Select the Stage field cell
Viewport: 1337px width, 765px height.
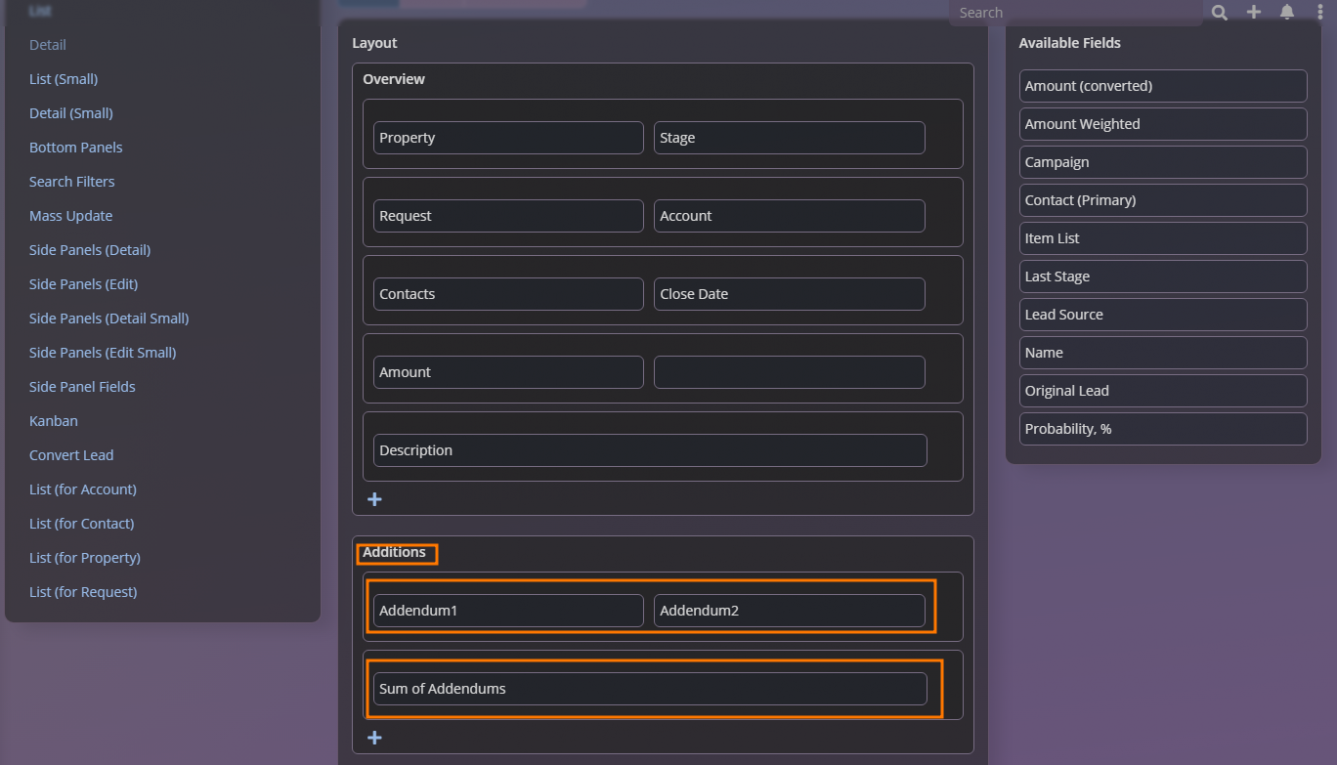[x=789, y=138]
